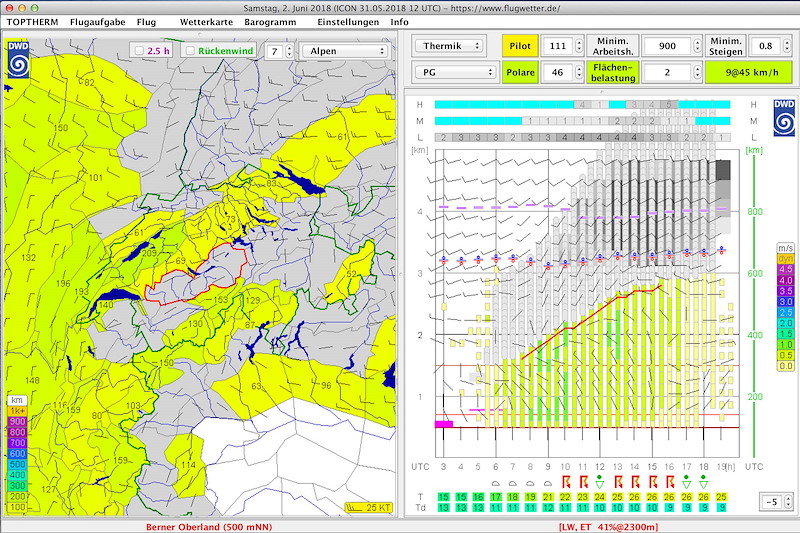800x533 pixels.
Task: Click the 1K+ swatch in the km legend
Action: pyautogui.click(x=17, y=411)
